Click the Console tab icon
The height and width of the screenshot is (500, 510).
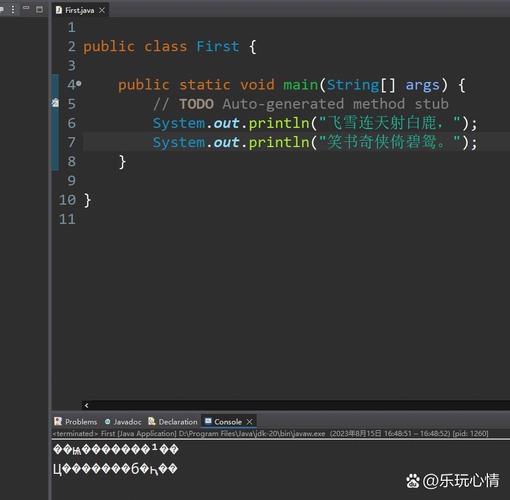pos(208,421)
